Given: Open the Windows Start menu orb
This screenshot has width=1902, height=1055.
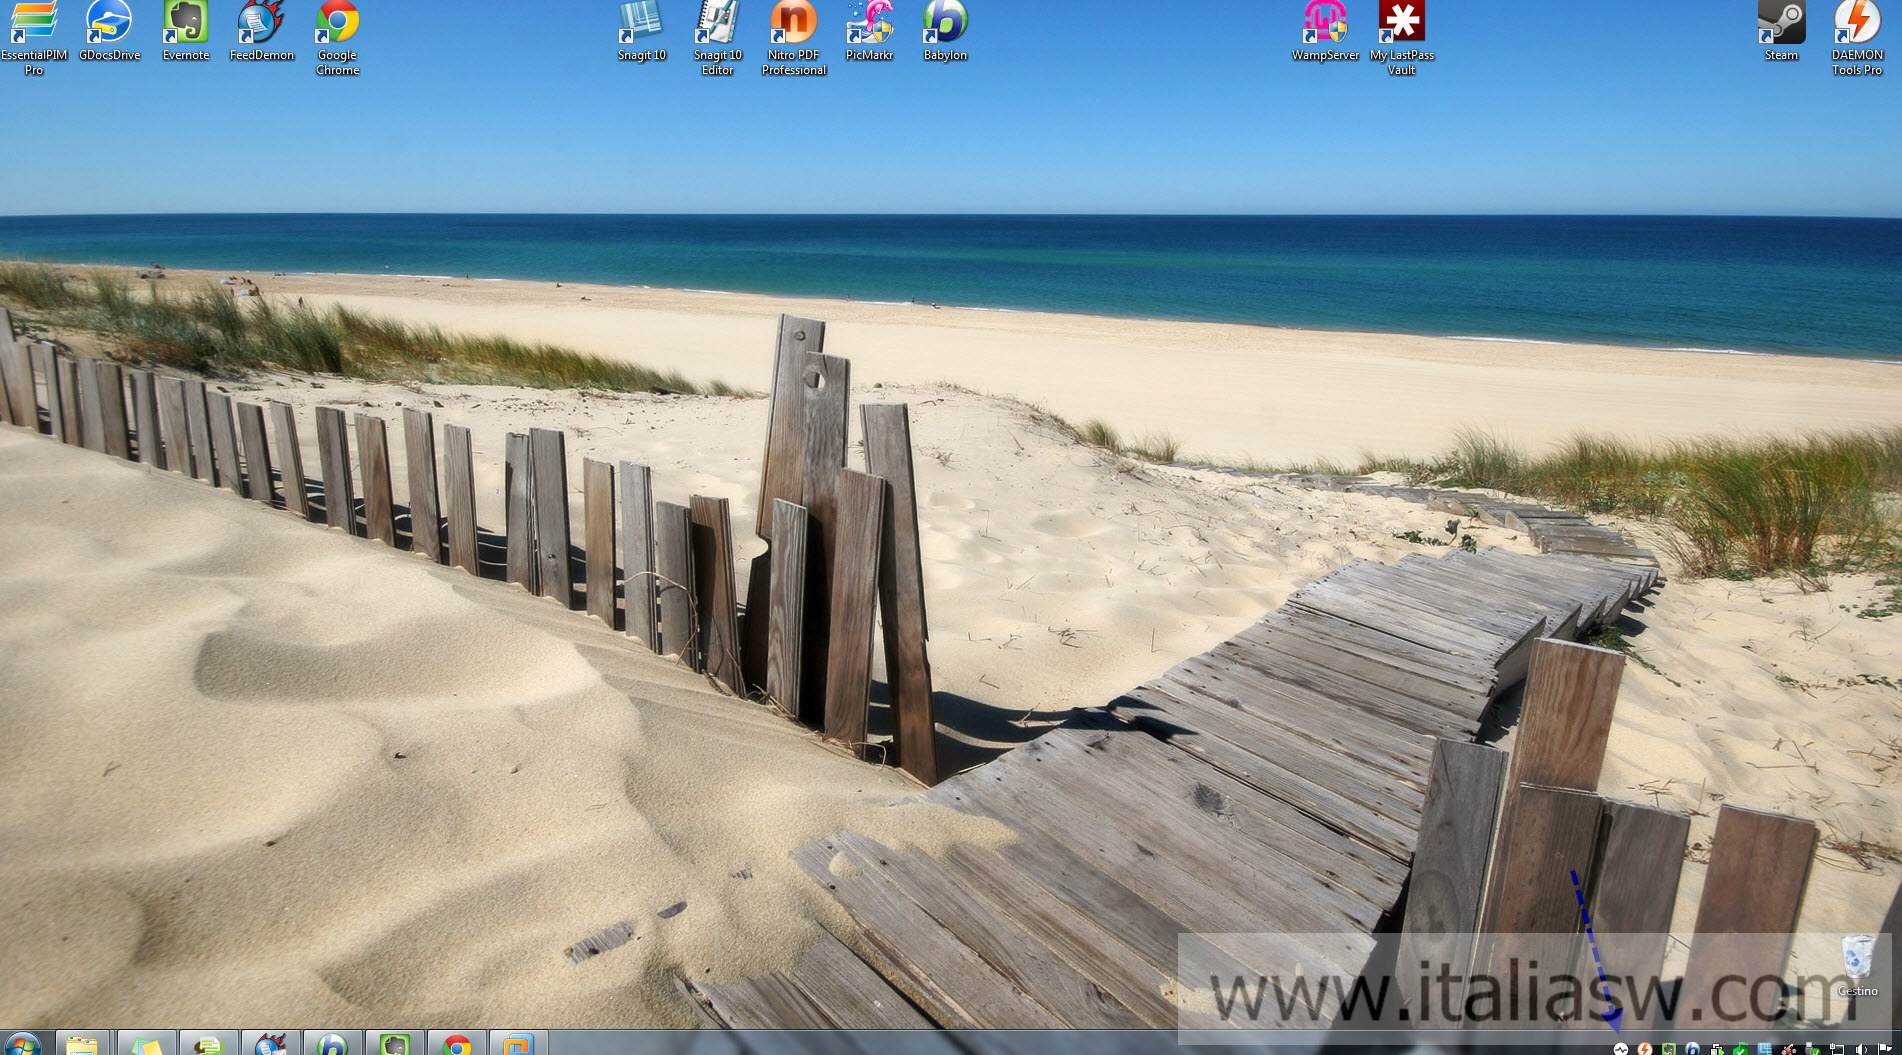Looking at the screenshot, I should pos(22,1045).
